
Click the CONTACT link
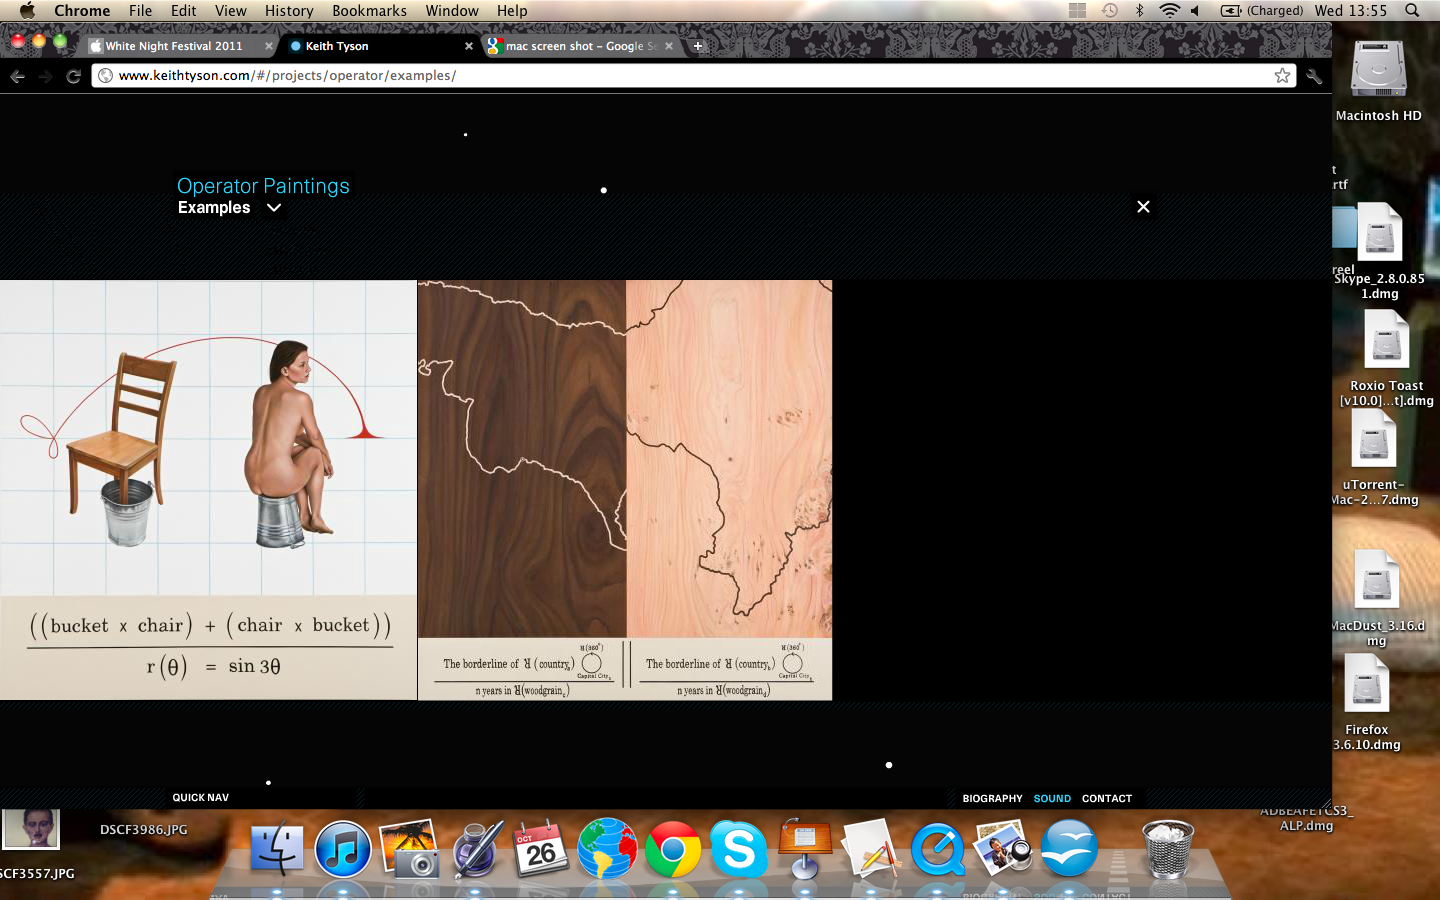tap(1106, 799)
